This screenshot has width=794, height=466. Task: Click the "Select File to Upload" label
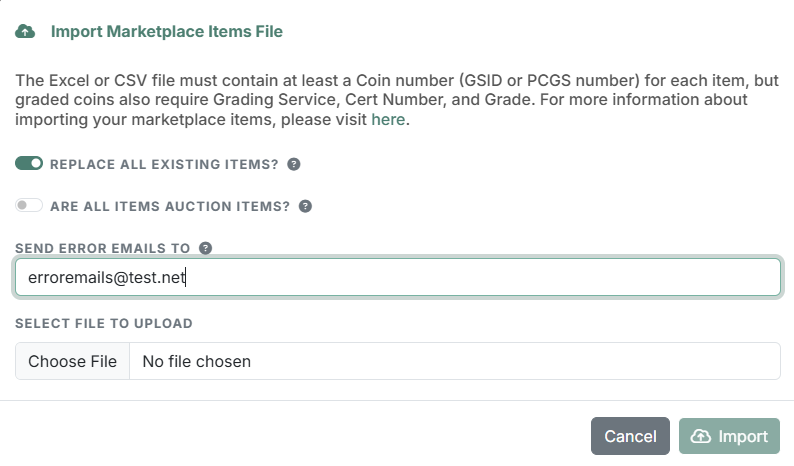[x=104, y=323]
